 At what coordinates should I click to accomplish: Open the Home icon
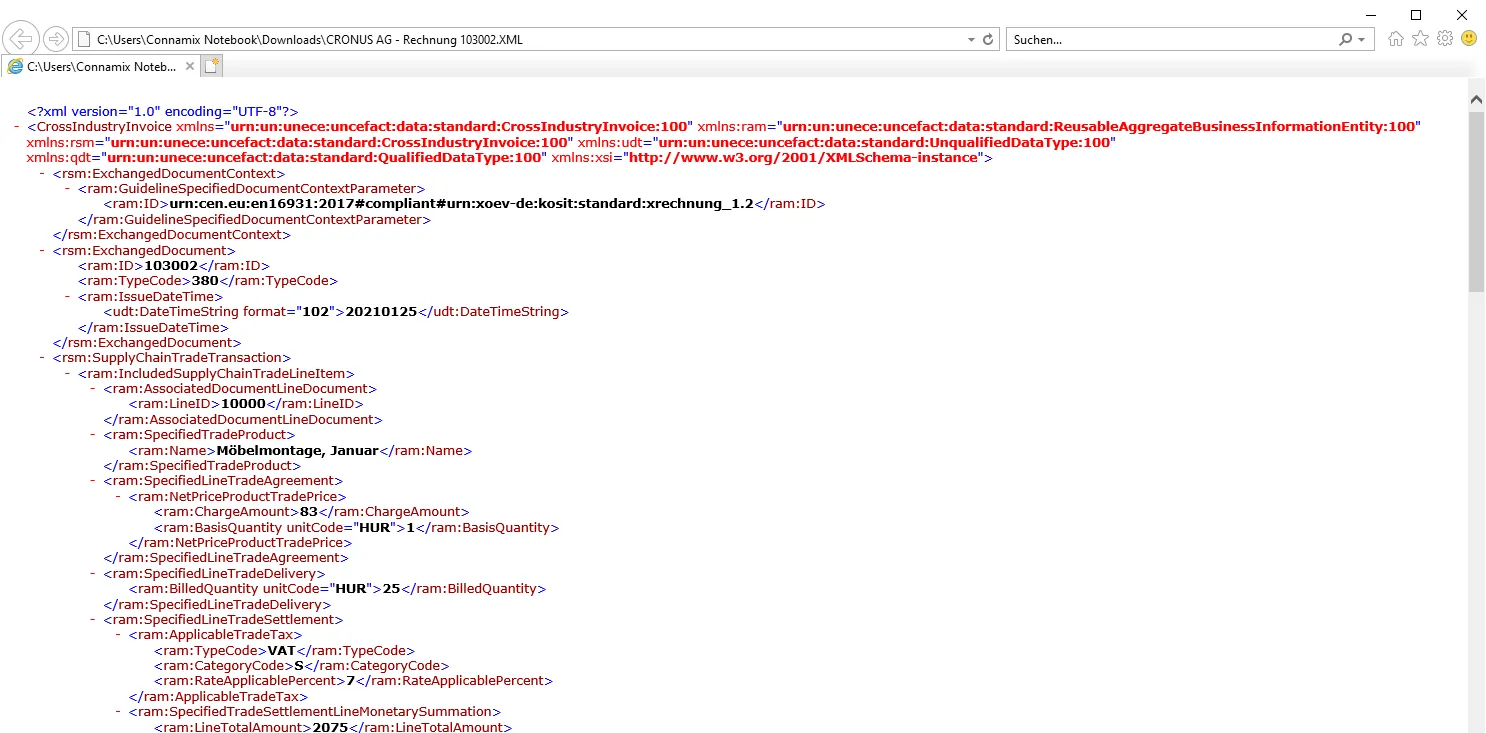tap(1395, 39)
